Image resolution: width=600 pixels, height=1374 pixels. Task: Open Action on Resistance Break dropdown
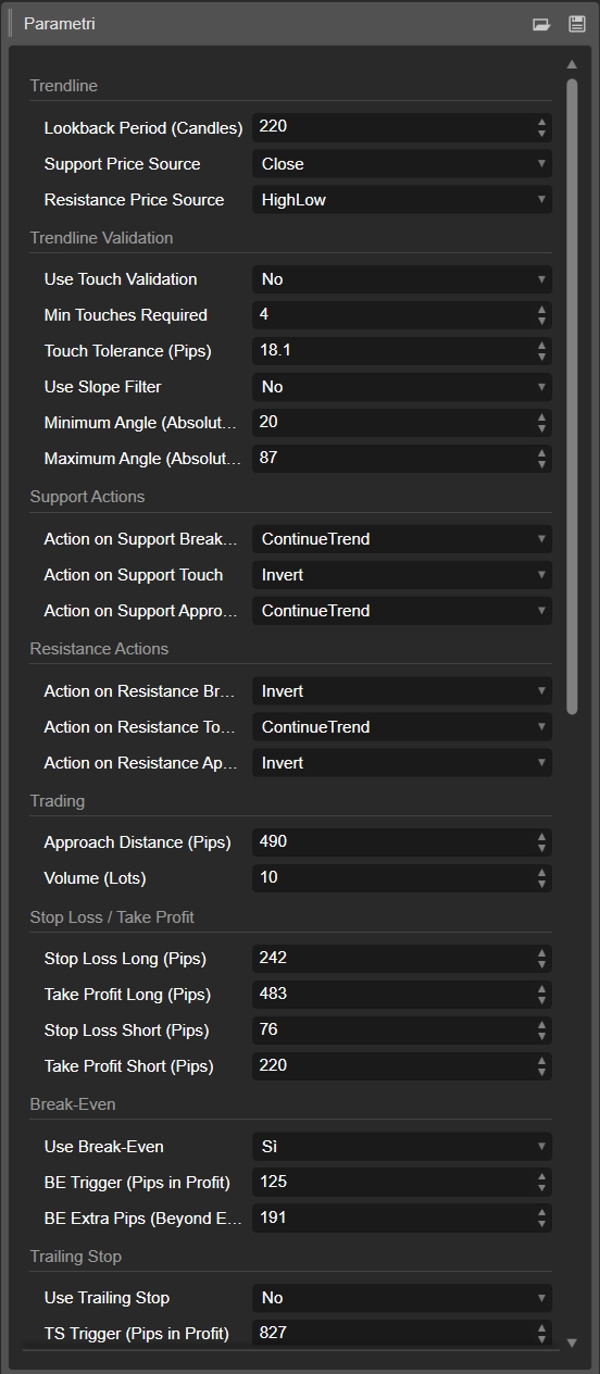pos(401,691)
